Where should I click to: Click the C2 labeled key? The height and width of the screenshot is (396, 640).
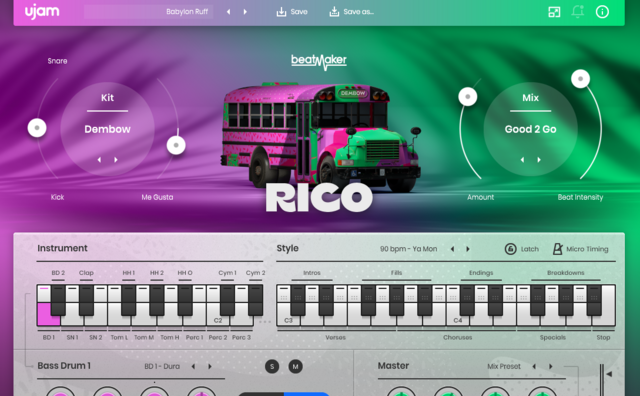[218, 320]
